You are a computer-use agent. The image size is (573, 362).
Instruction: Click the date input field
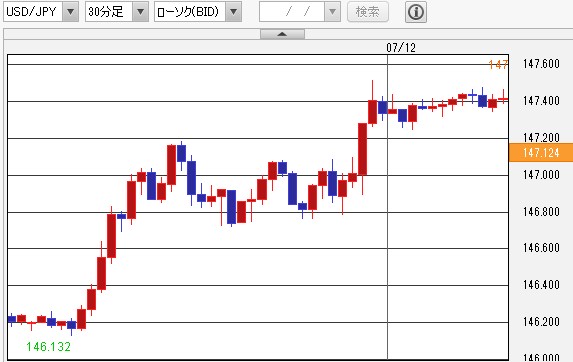[x=292, y=12]
